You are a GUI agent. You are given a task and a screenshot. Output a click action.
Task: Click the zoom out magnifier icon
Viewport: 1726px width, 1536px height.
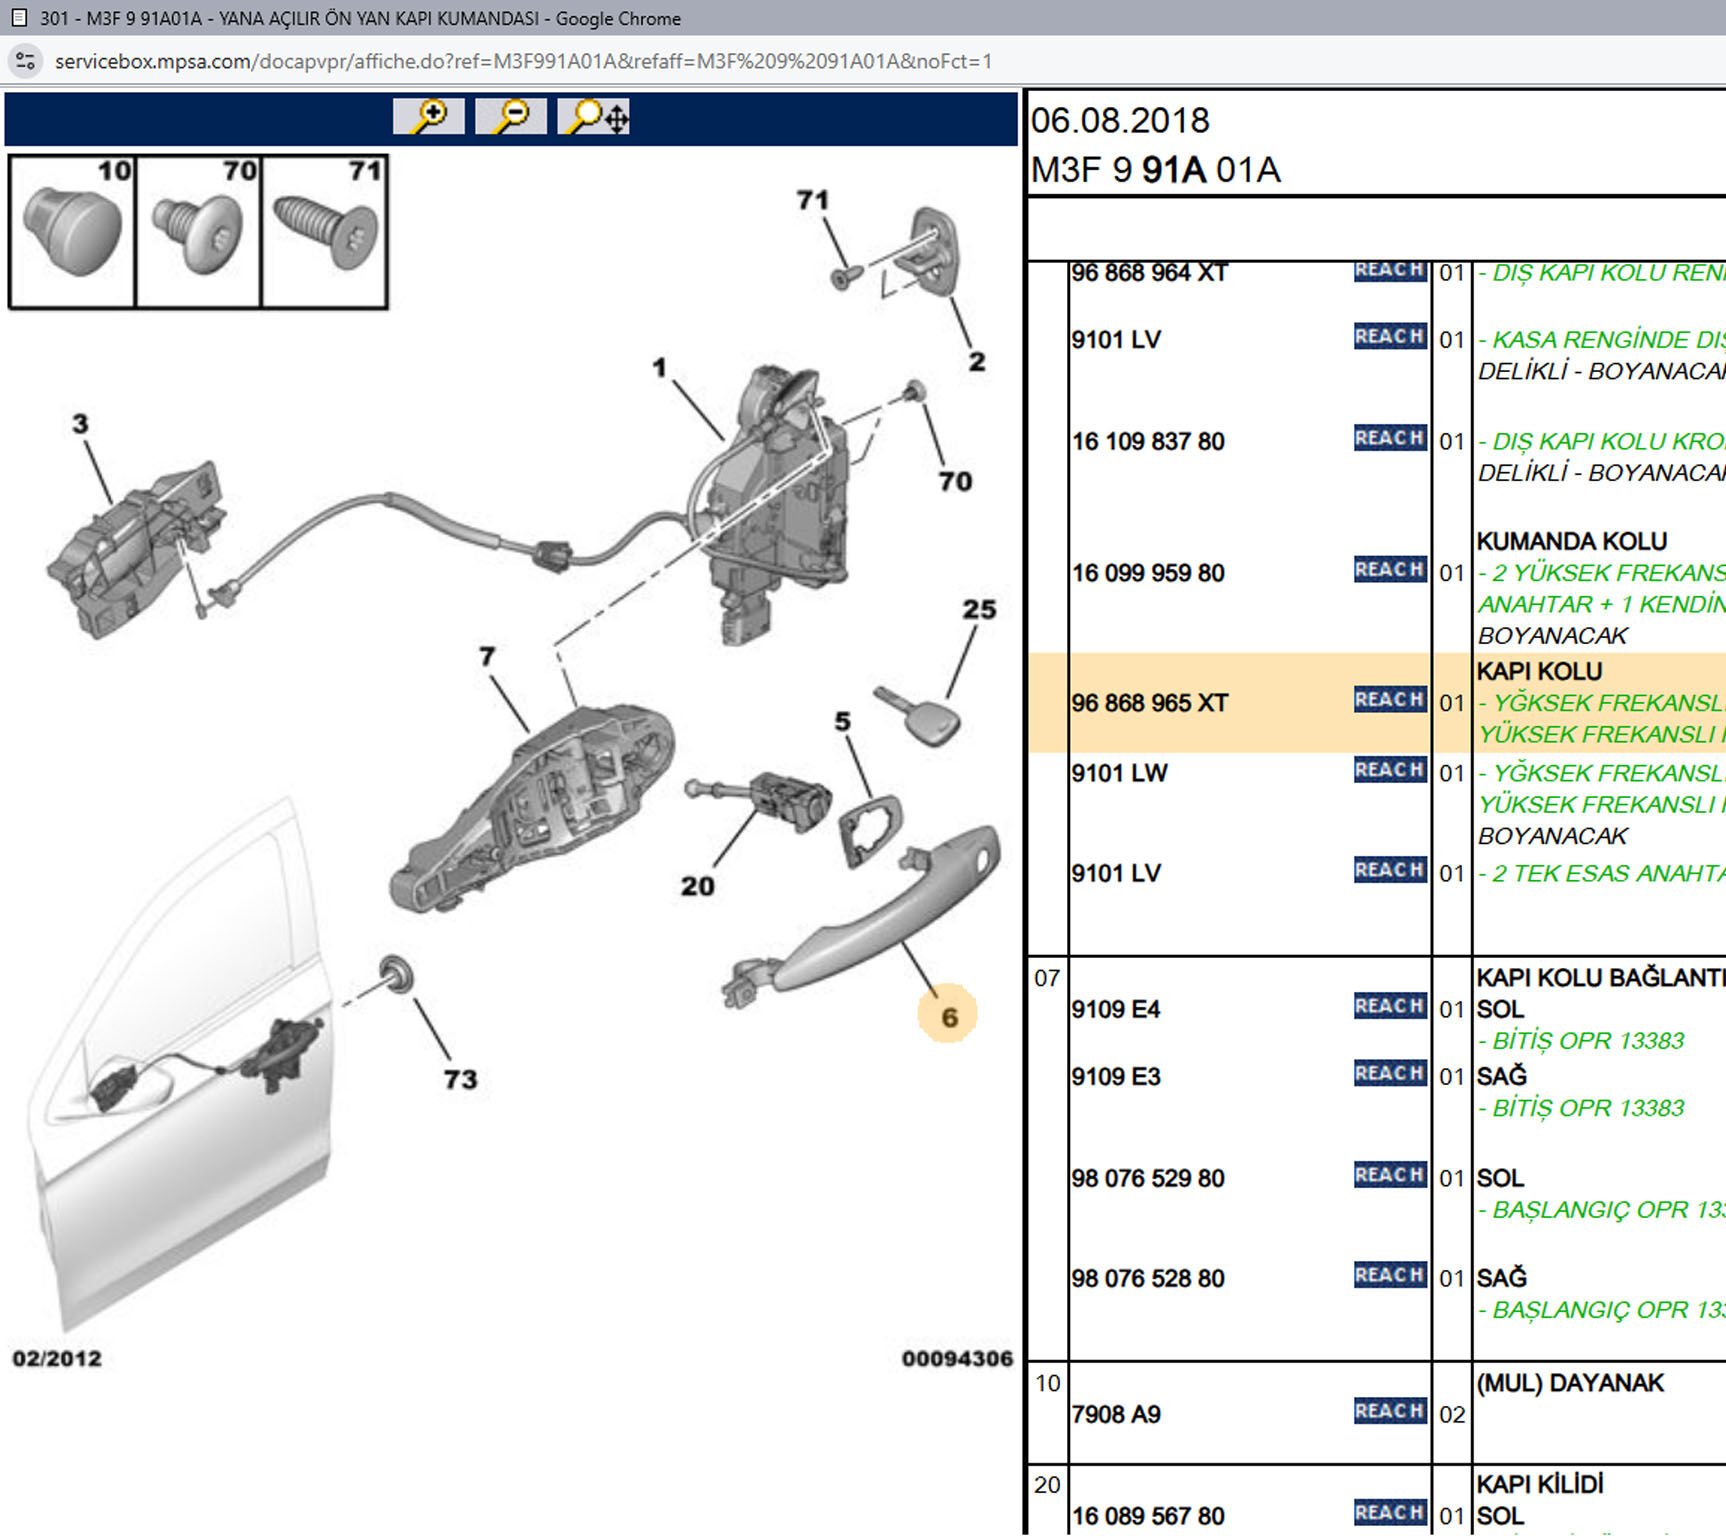click(x=511, y=117)
